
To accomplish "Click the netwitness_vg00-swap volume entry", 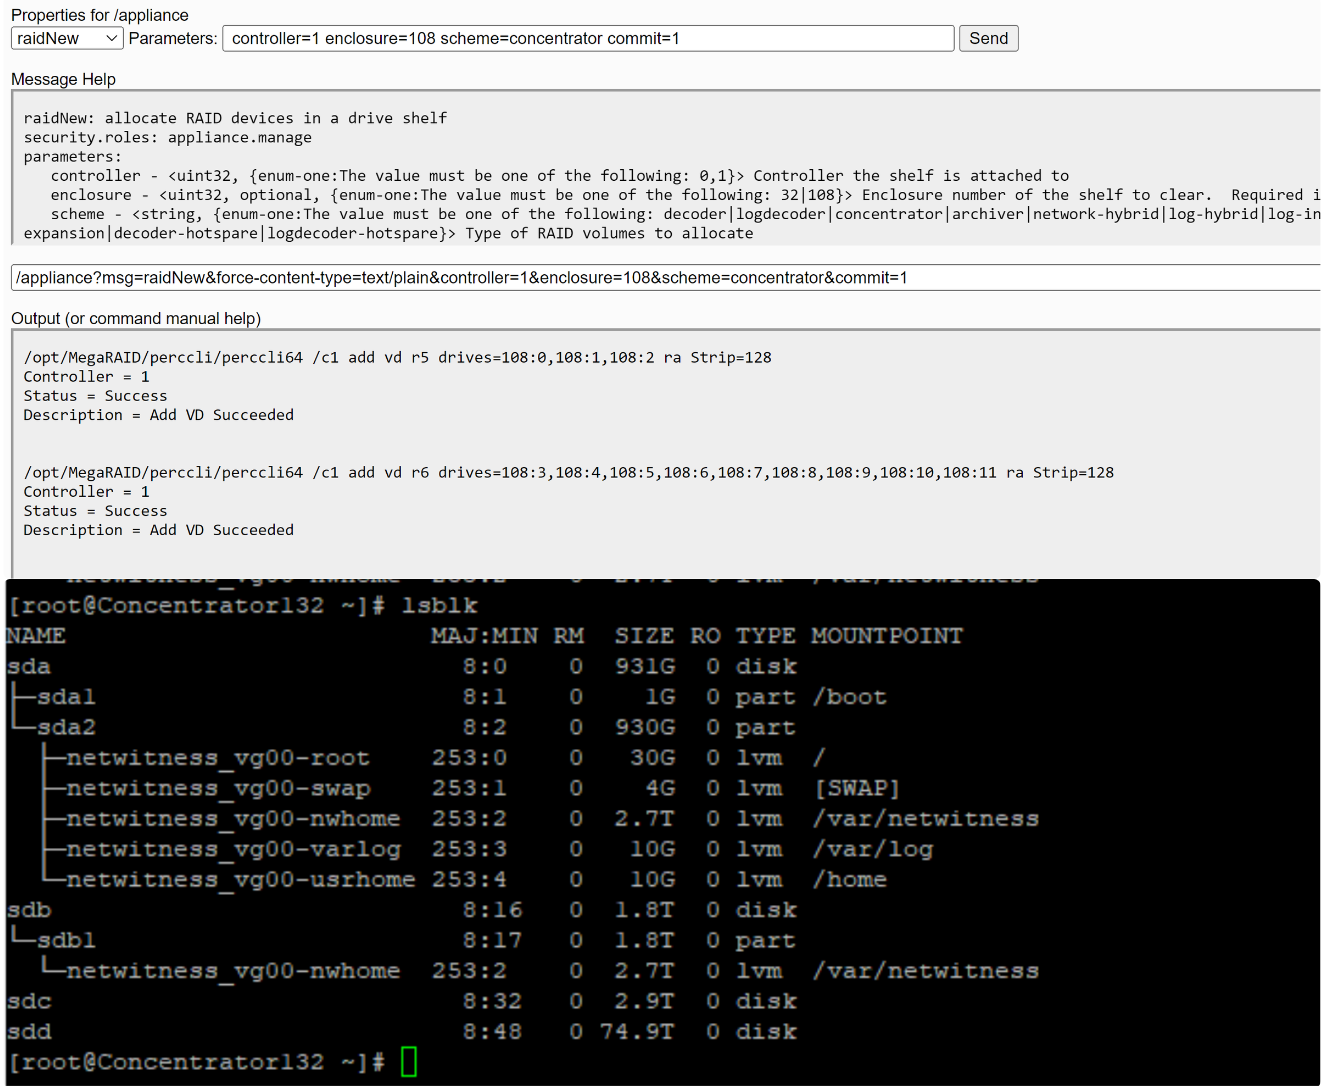I will [x=217, y=788].
